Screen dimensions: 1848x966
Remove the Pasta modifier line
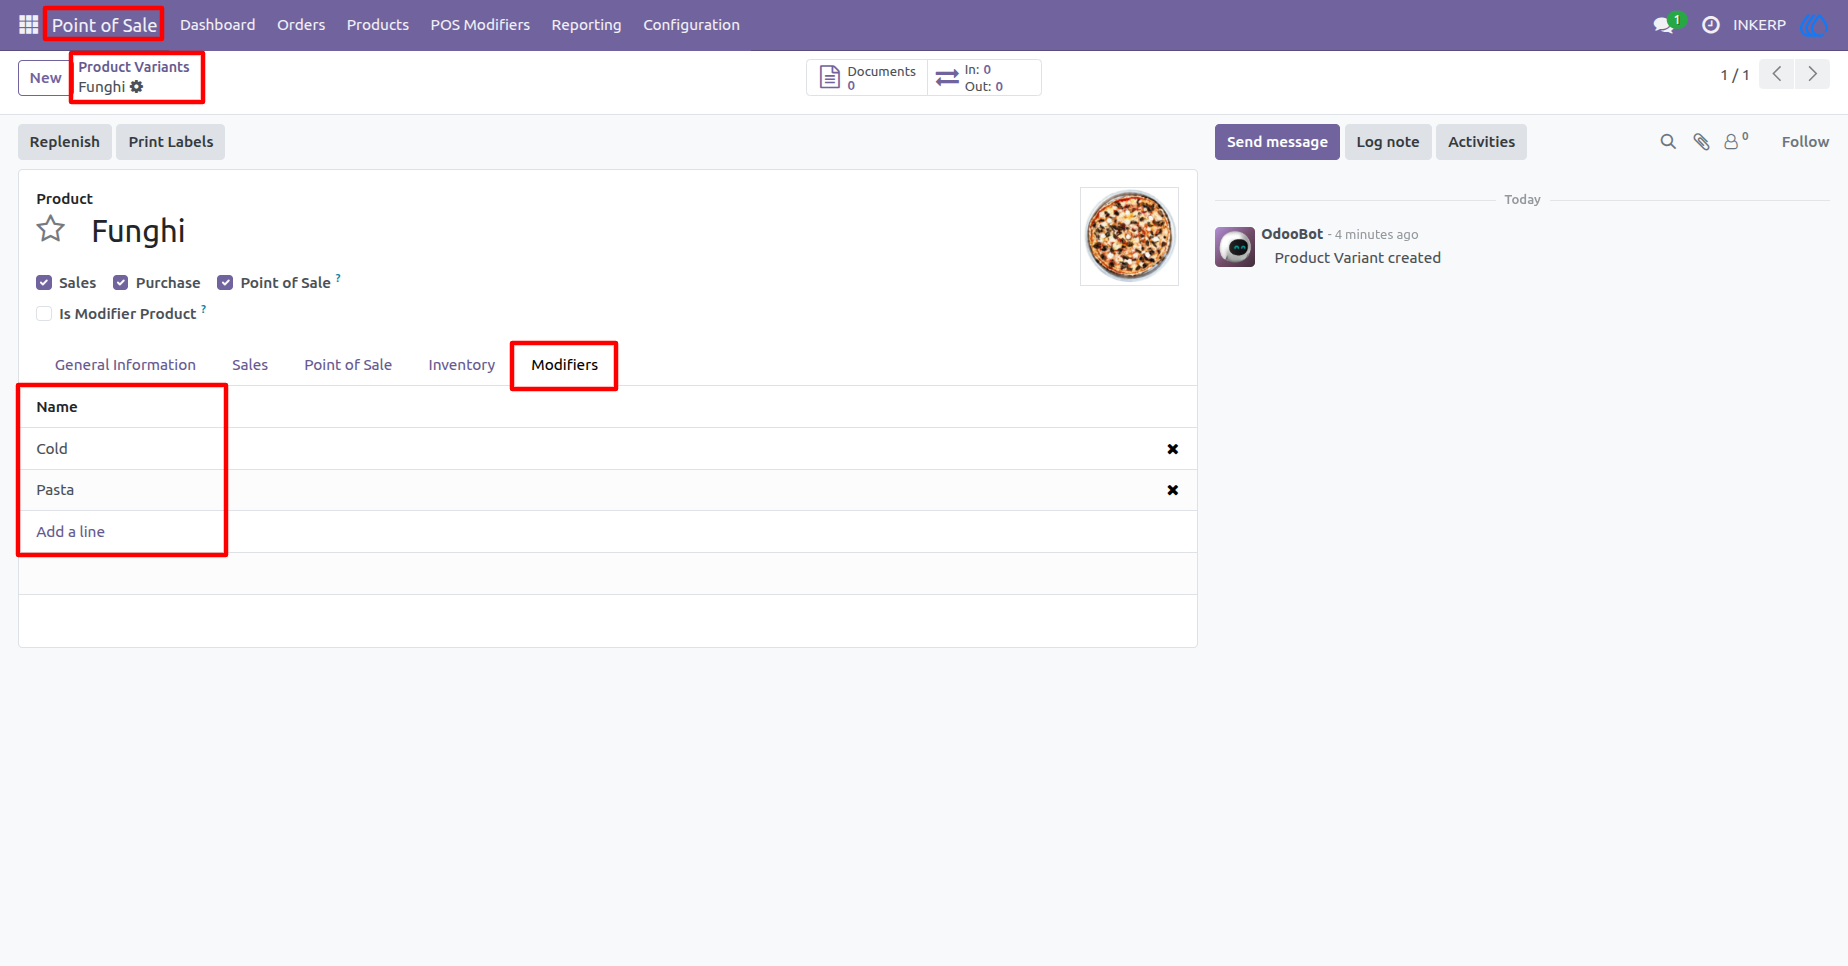tap(1173, 490)
